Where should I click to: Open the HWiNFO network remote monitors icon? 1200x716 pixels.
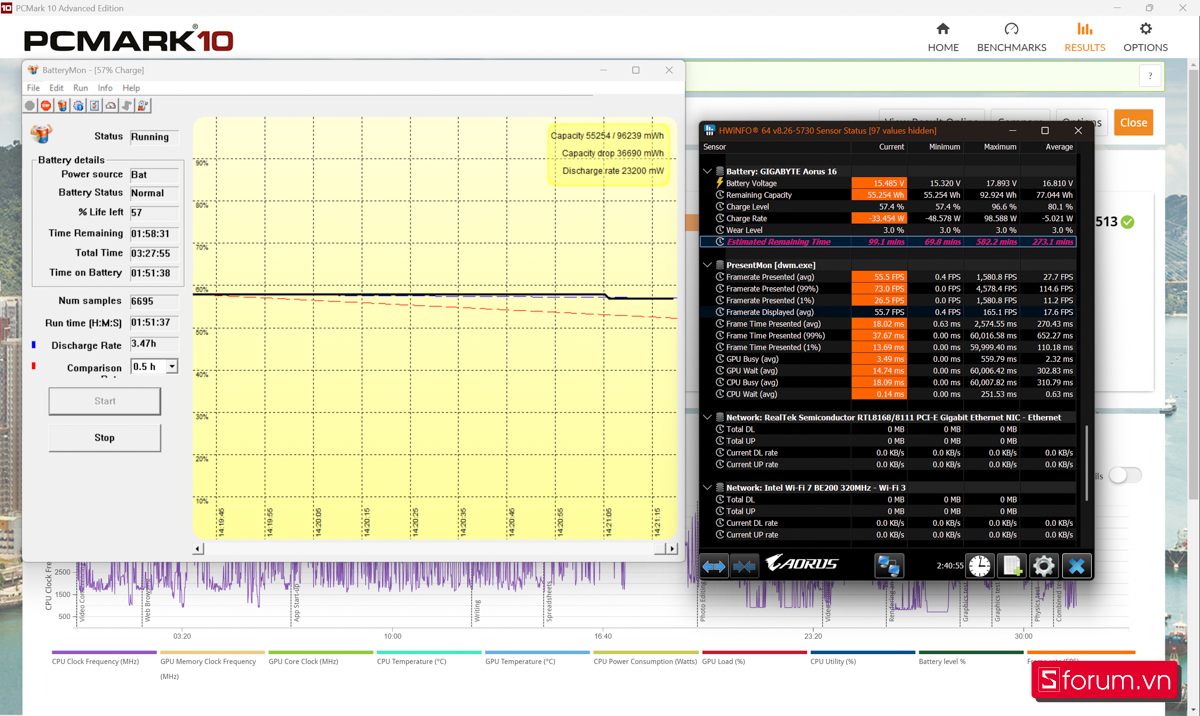889,566
